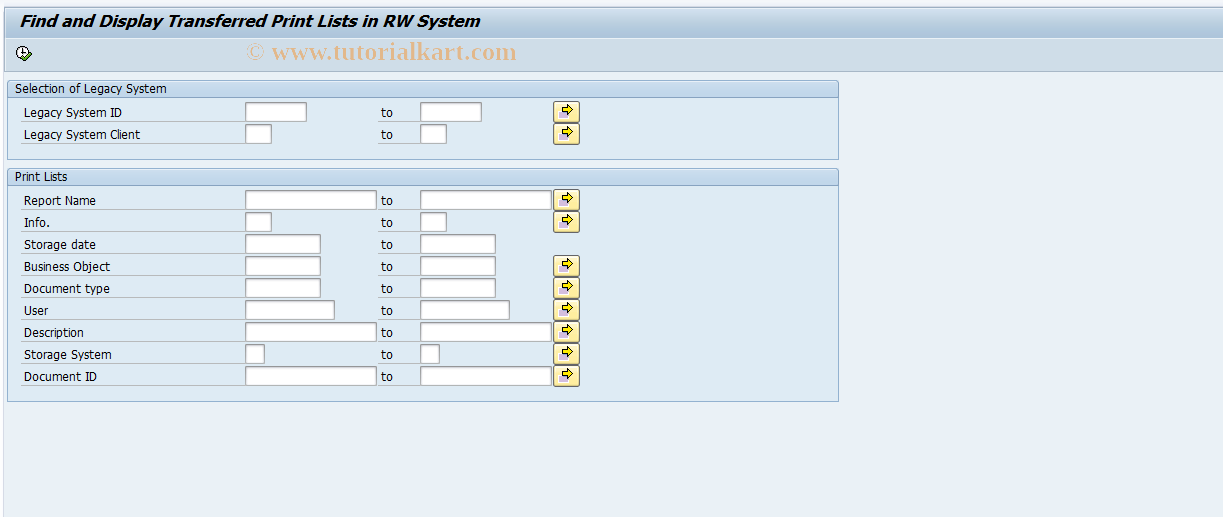
Task: Focus the Description from field
Action: tap(311, 332)
